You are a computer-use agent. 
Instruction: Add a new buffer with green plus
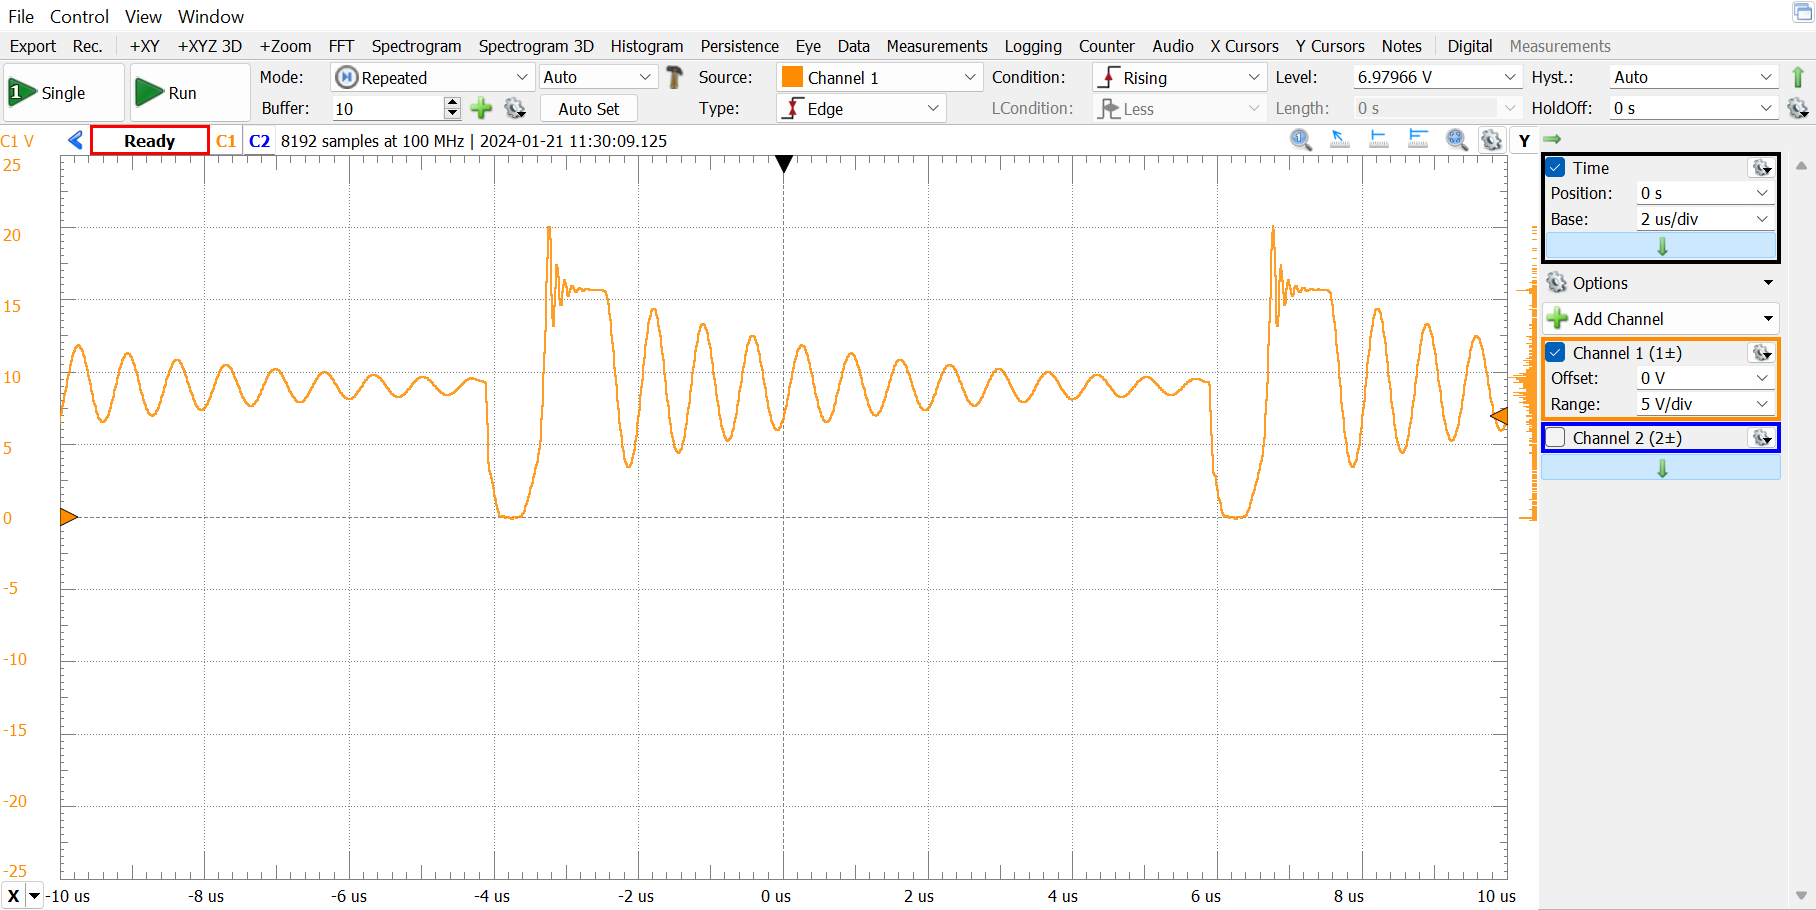click(481, 108)
